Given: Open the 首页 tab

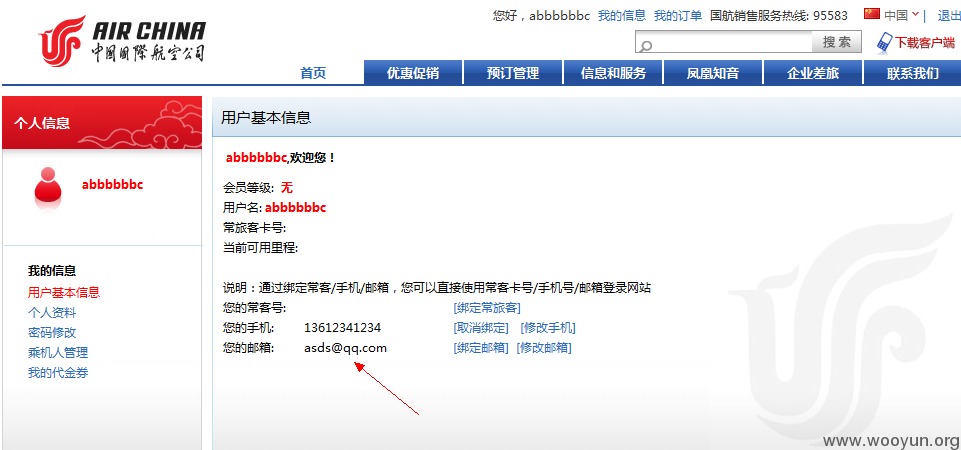Looking at the screenshot, I should pos(313,73).
